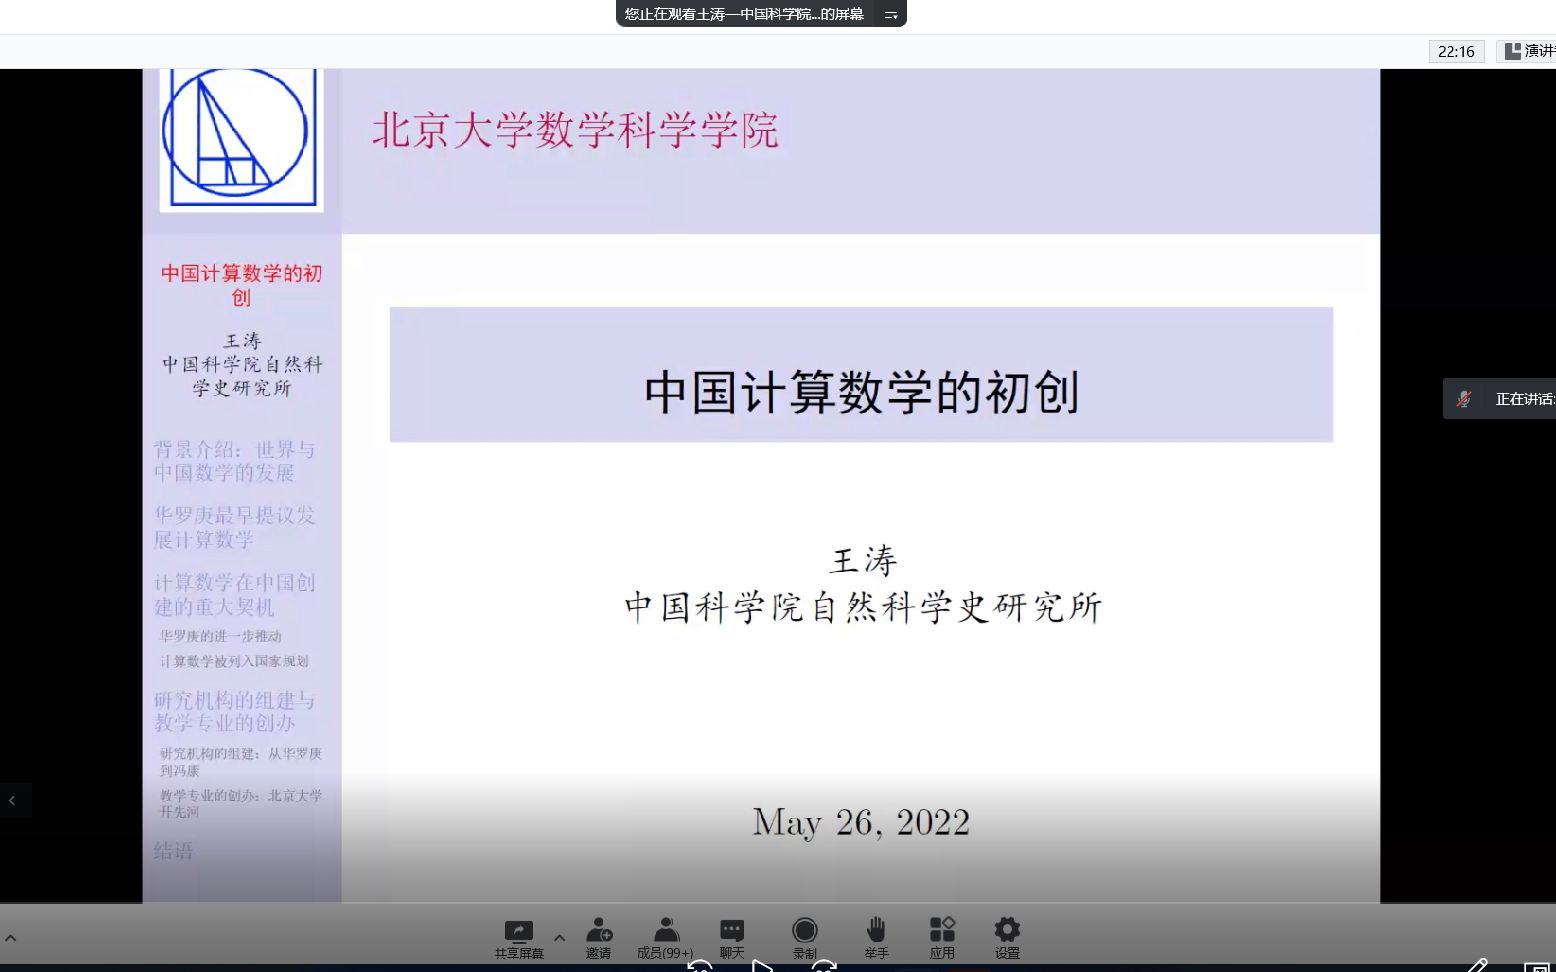
Task: Select sidebar section 计算数学在中国创建的重大契机
Action: [x=234, y=594]
